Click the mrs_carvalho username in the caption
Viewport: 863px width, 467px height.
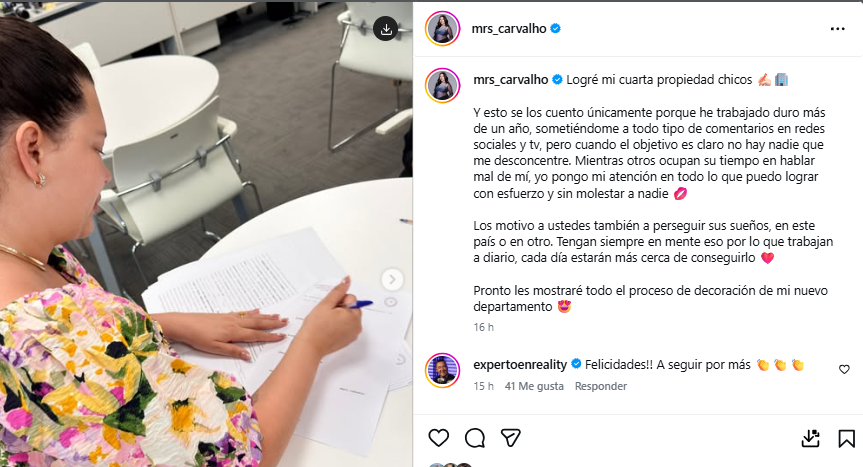tap(511, 80)
